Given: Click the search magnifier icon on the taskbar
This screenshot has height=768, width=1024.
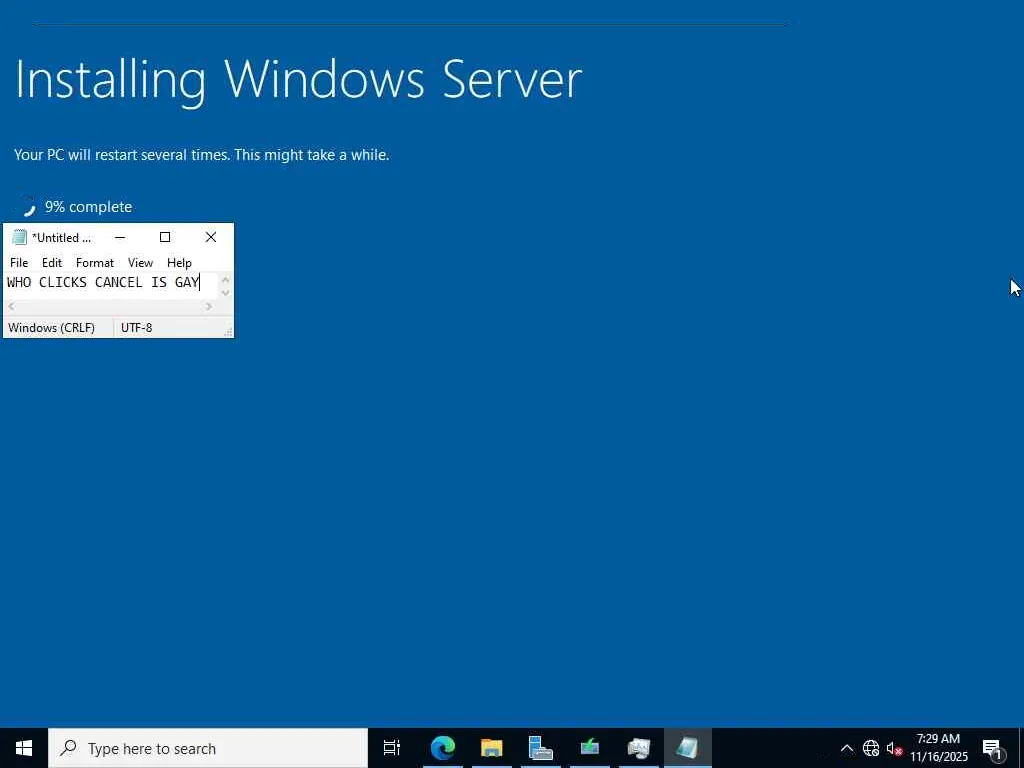Looking at the screenshot, I should click(x=68, y=748).
